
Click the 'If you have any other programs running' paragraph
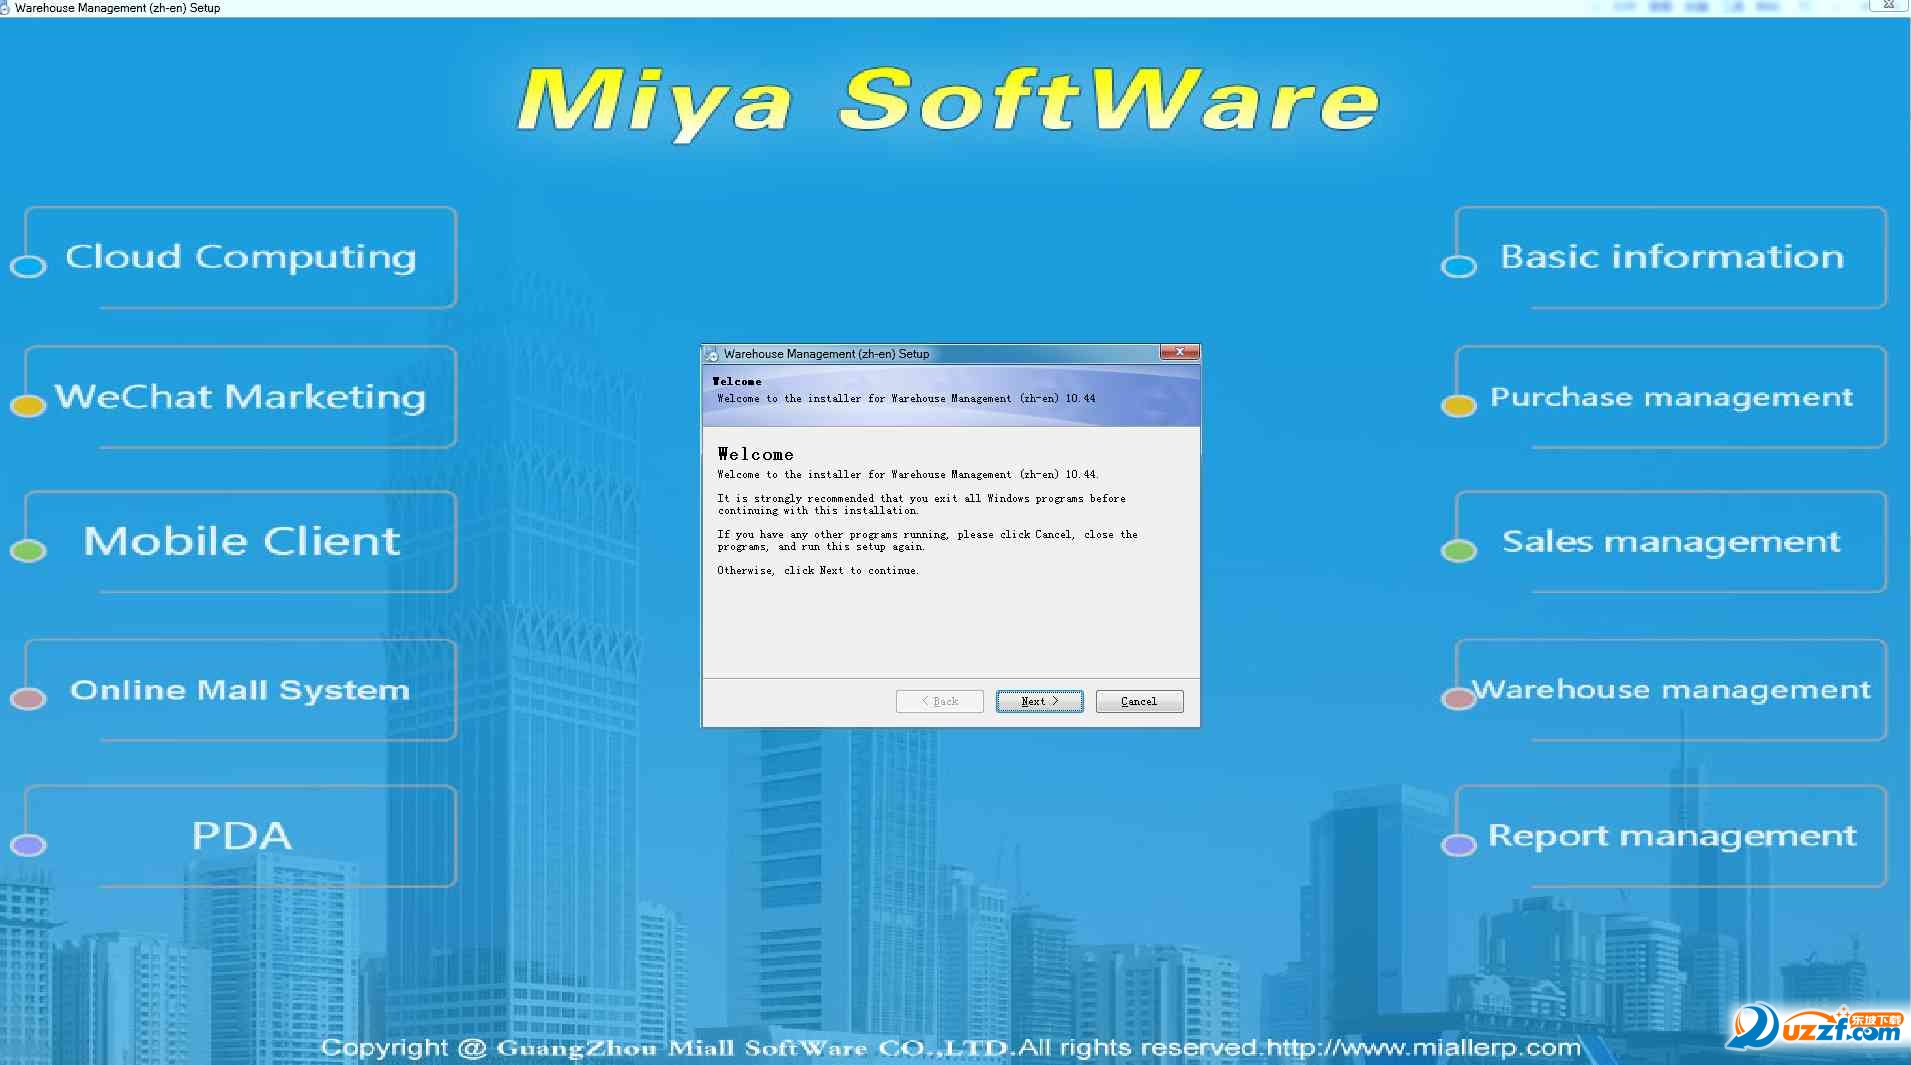(x=927, y=540)
